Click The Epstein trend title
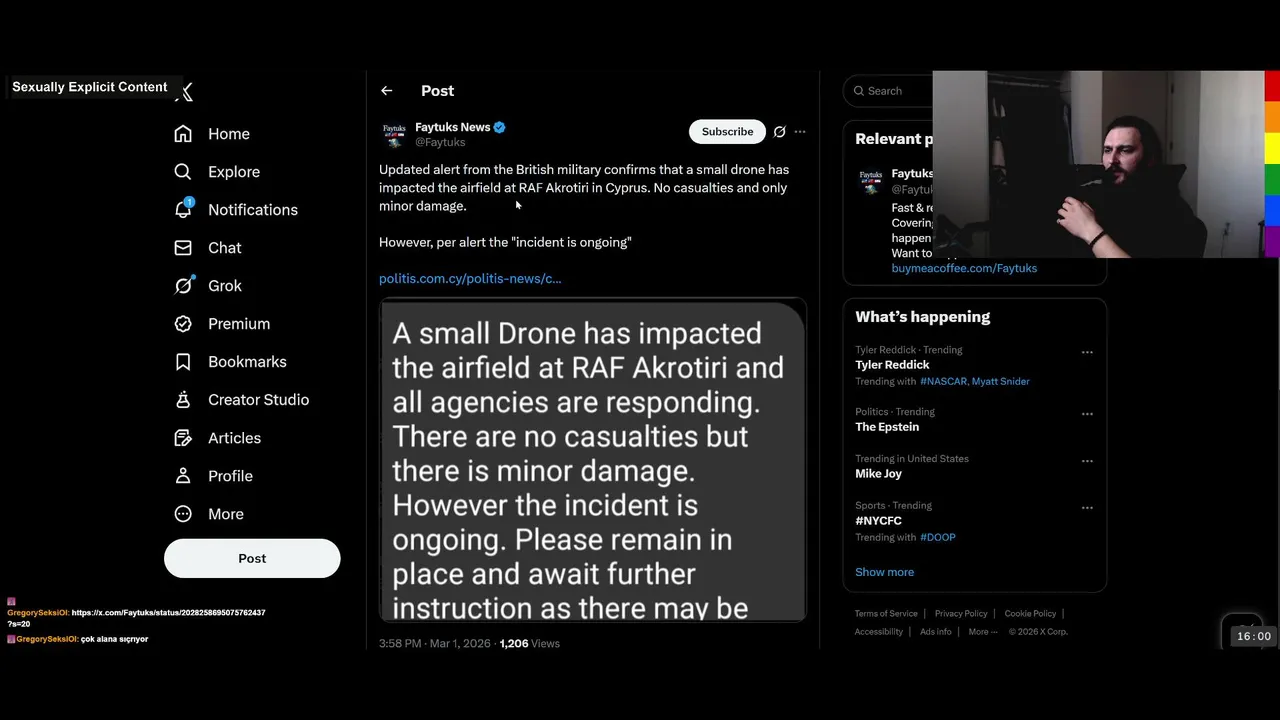This screenshot has width=1280, height=720. [x=887, y=427]
